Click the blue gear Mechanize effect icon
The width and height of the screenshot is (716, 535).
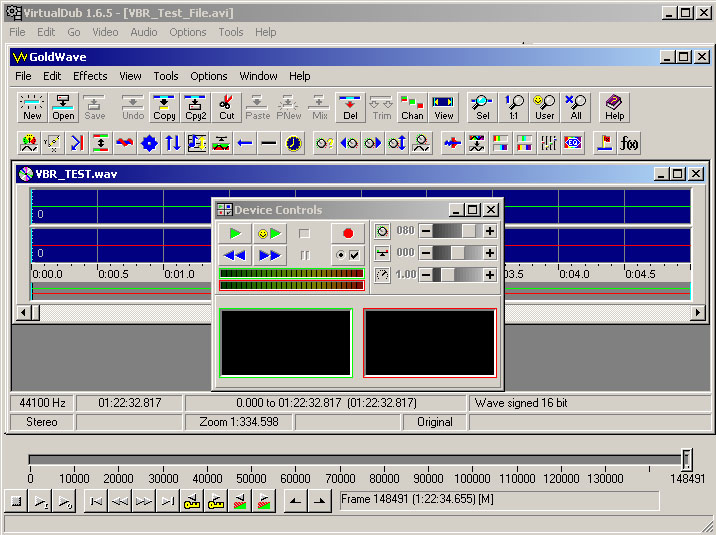(149, 143)
